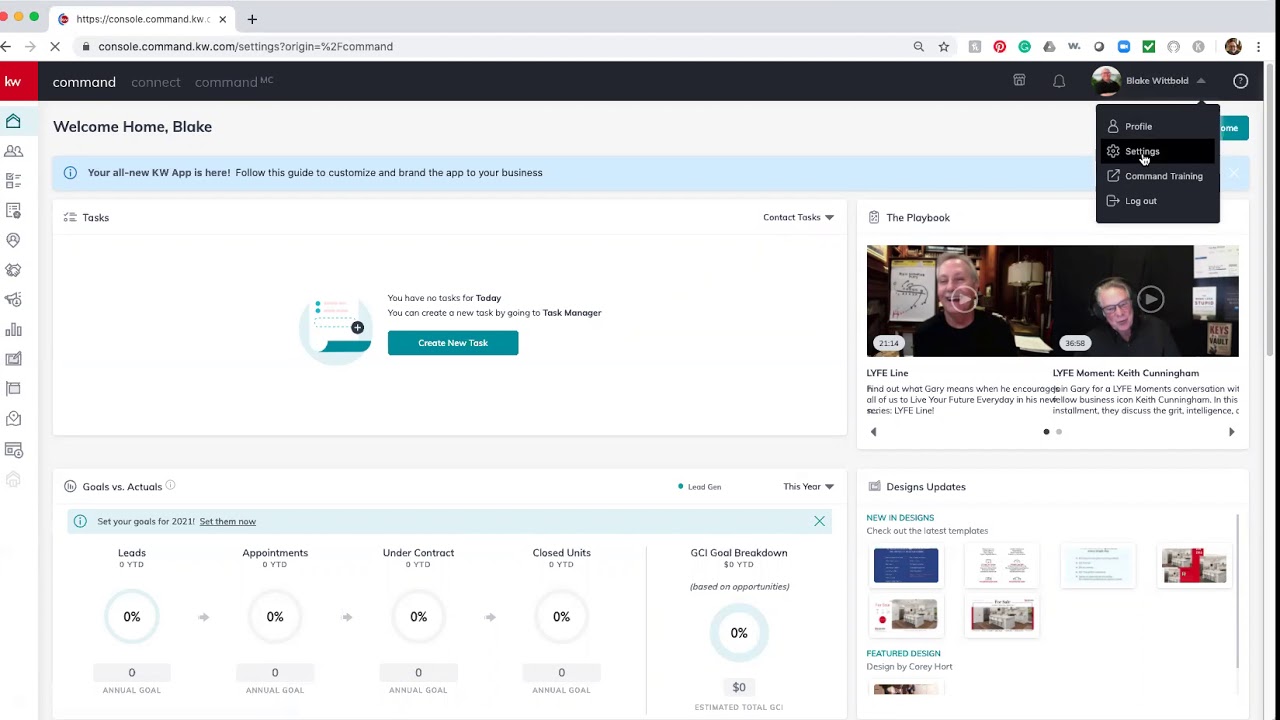Click the info icon beside Goals vs. Actuals

pos(170,486)
